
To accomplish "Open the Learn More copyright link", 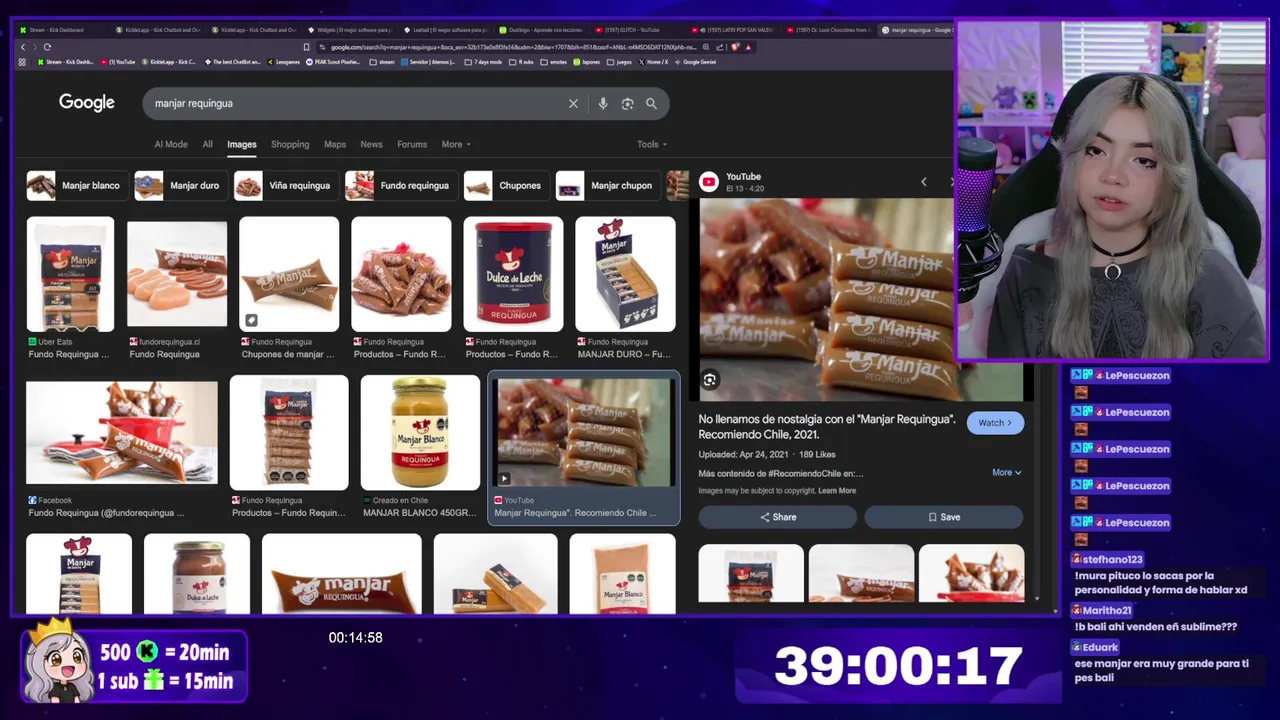I will pyautogui.click(x=837, y=491).
